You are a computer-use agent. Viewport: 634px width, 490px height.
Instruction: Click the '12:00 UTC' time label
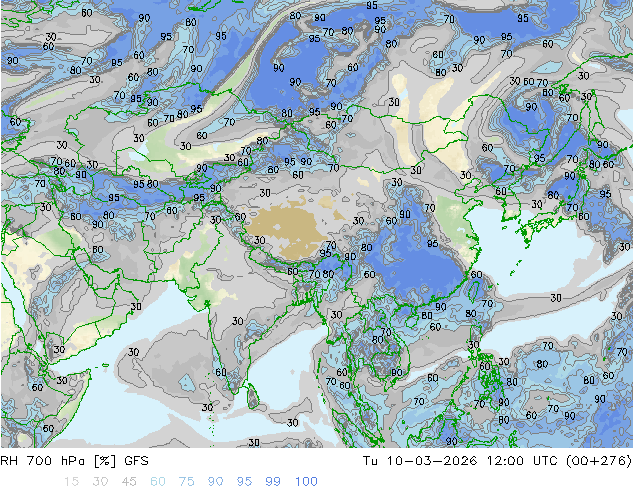pyautogui.click(x=522, y=461)
